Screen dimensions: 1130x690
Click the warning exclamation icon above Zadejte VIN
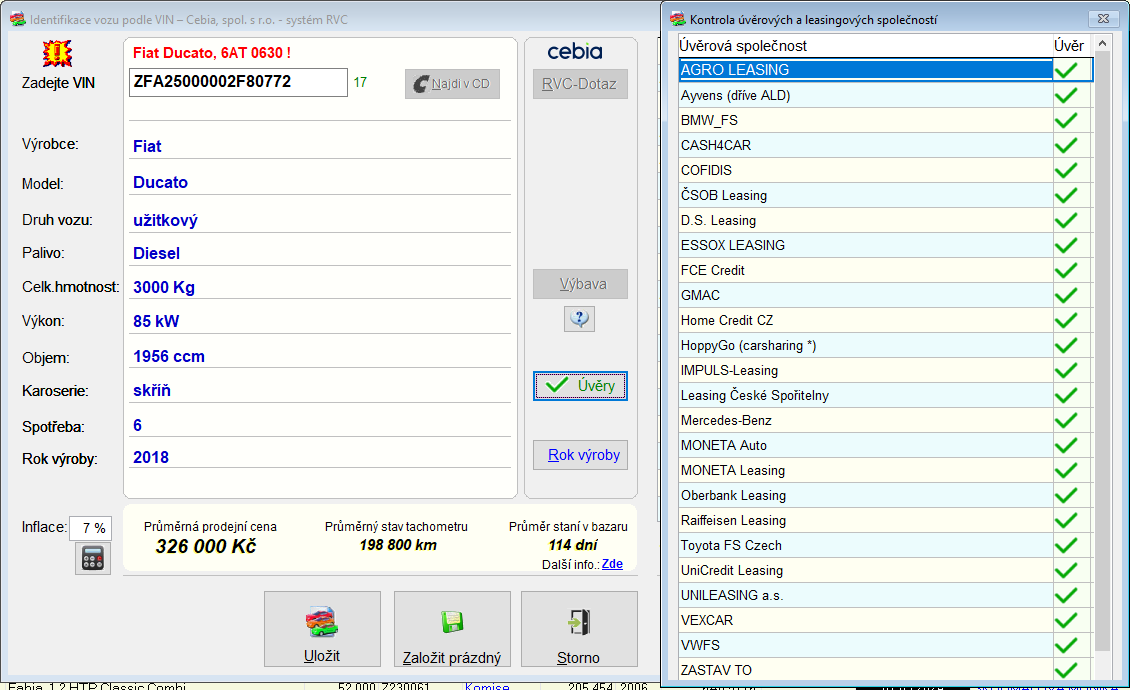(57, 53)
